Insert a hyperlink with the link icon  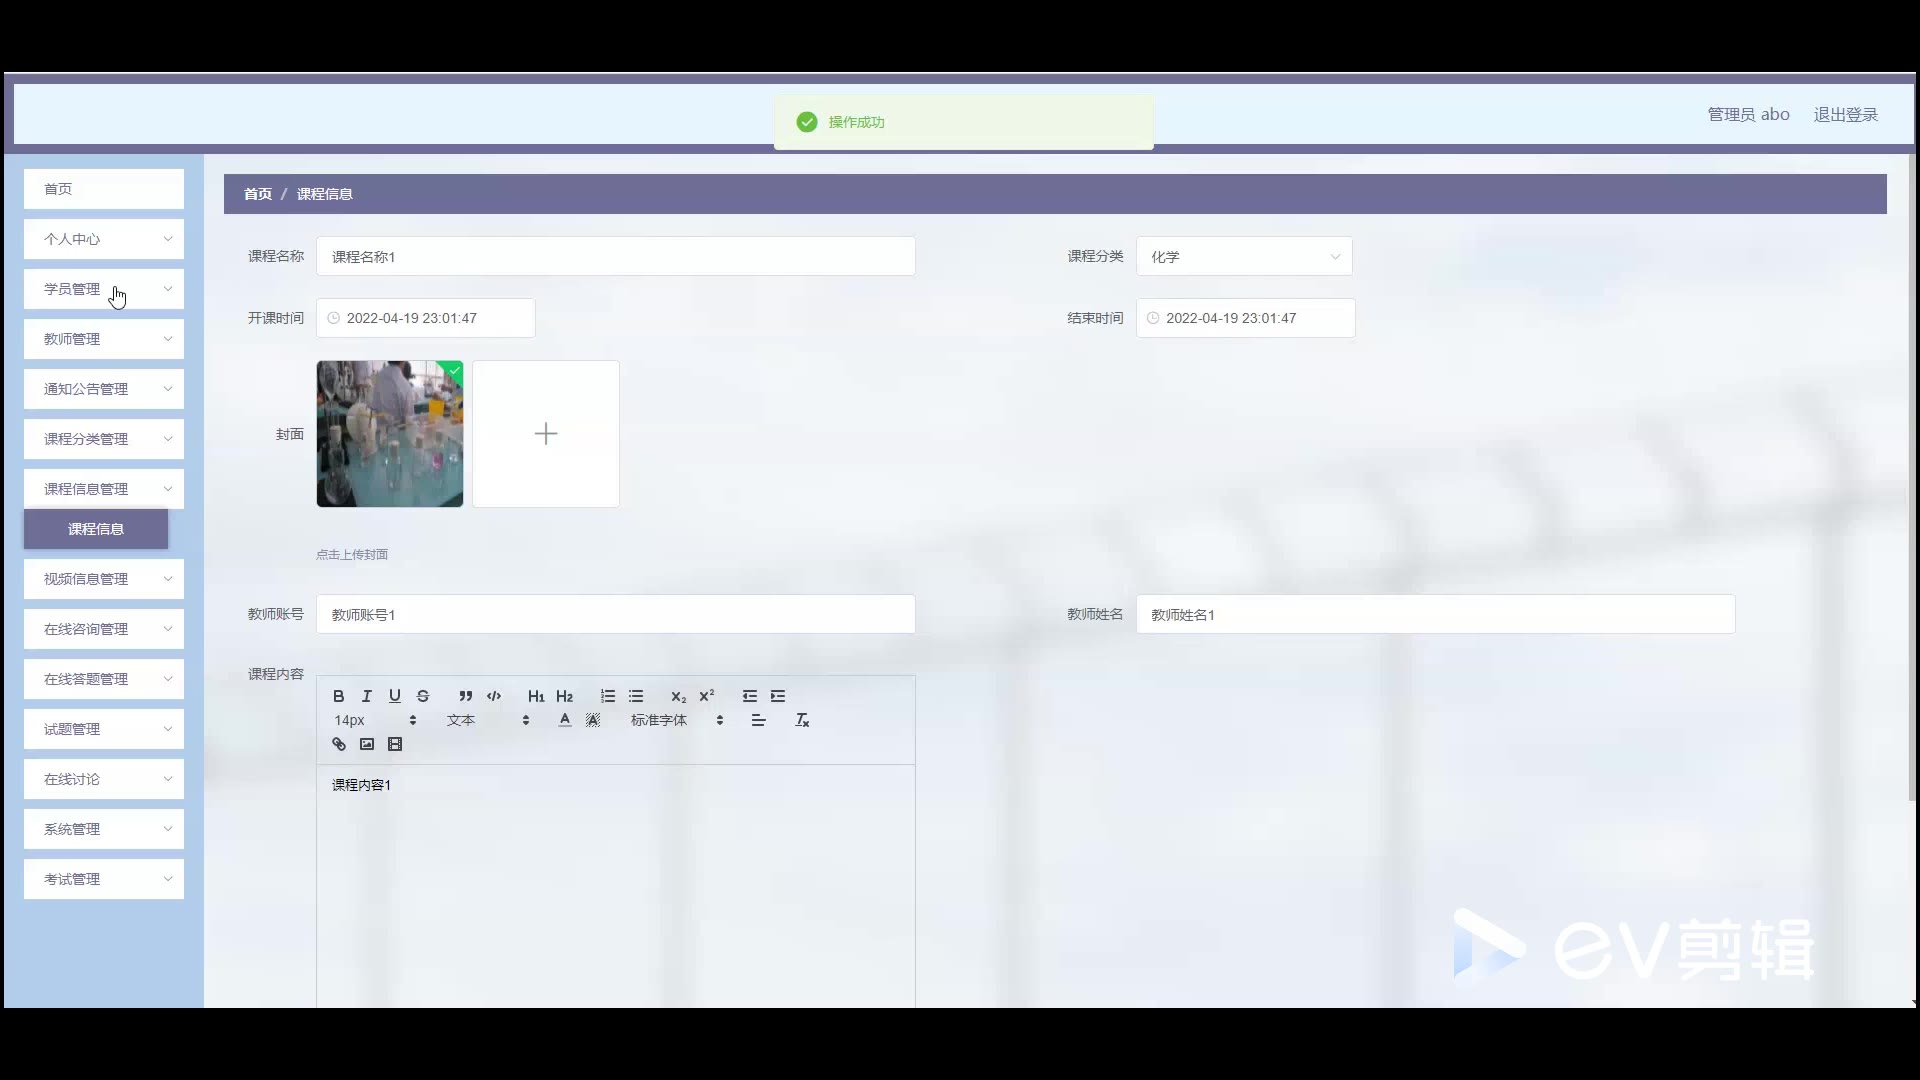click(339, 744)
